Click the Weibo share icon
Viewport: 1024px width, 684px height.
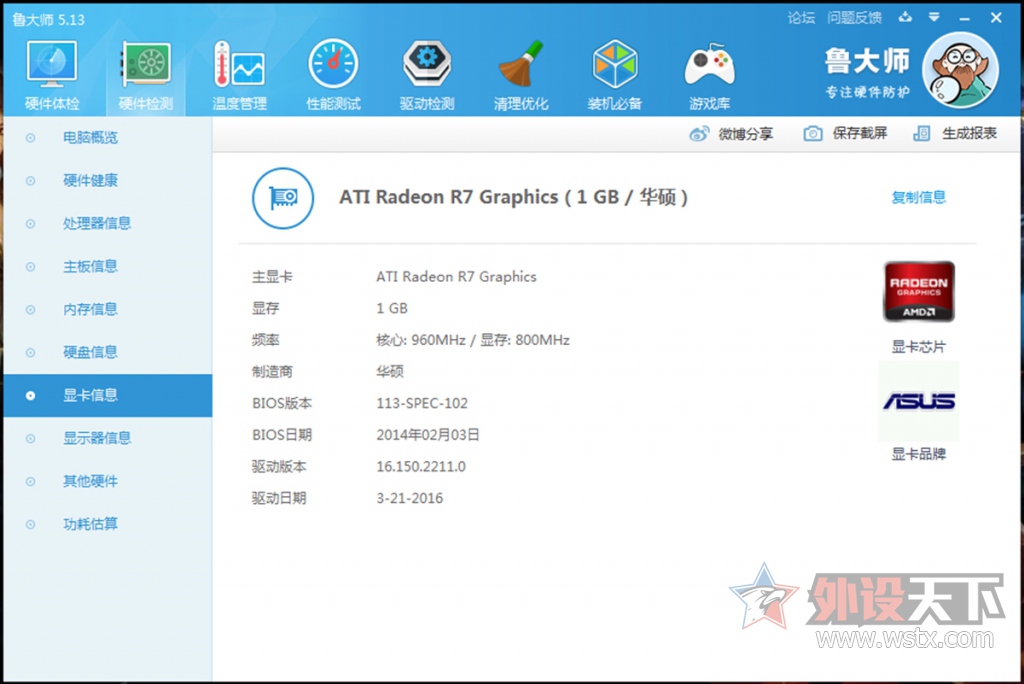[x=699, y=134]
